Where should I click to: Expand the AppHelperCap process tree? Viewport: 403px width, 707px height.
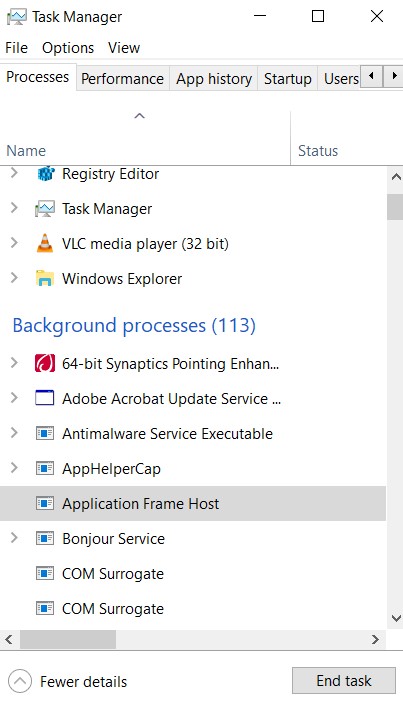[14, 468]
